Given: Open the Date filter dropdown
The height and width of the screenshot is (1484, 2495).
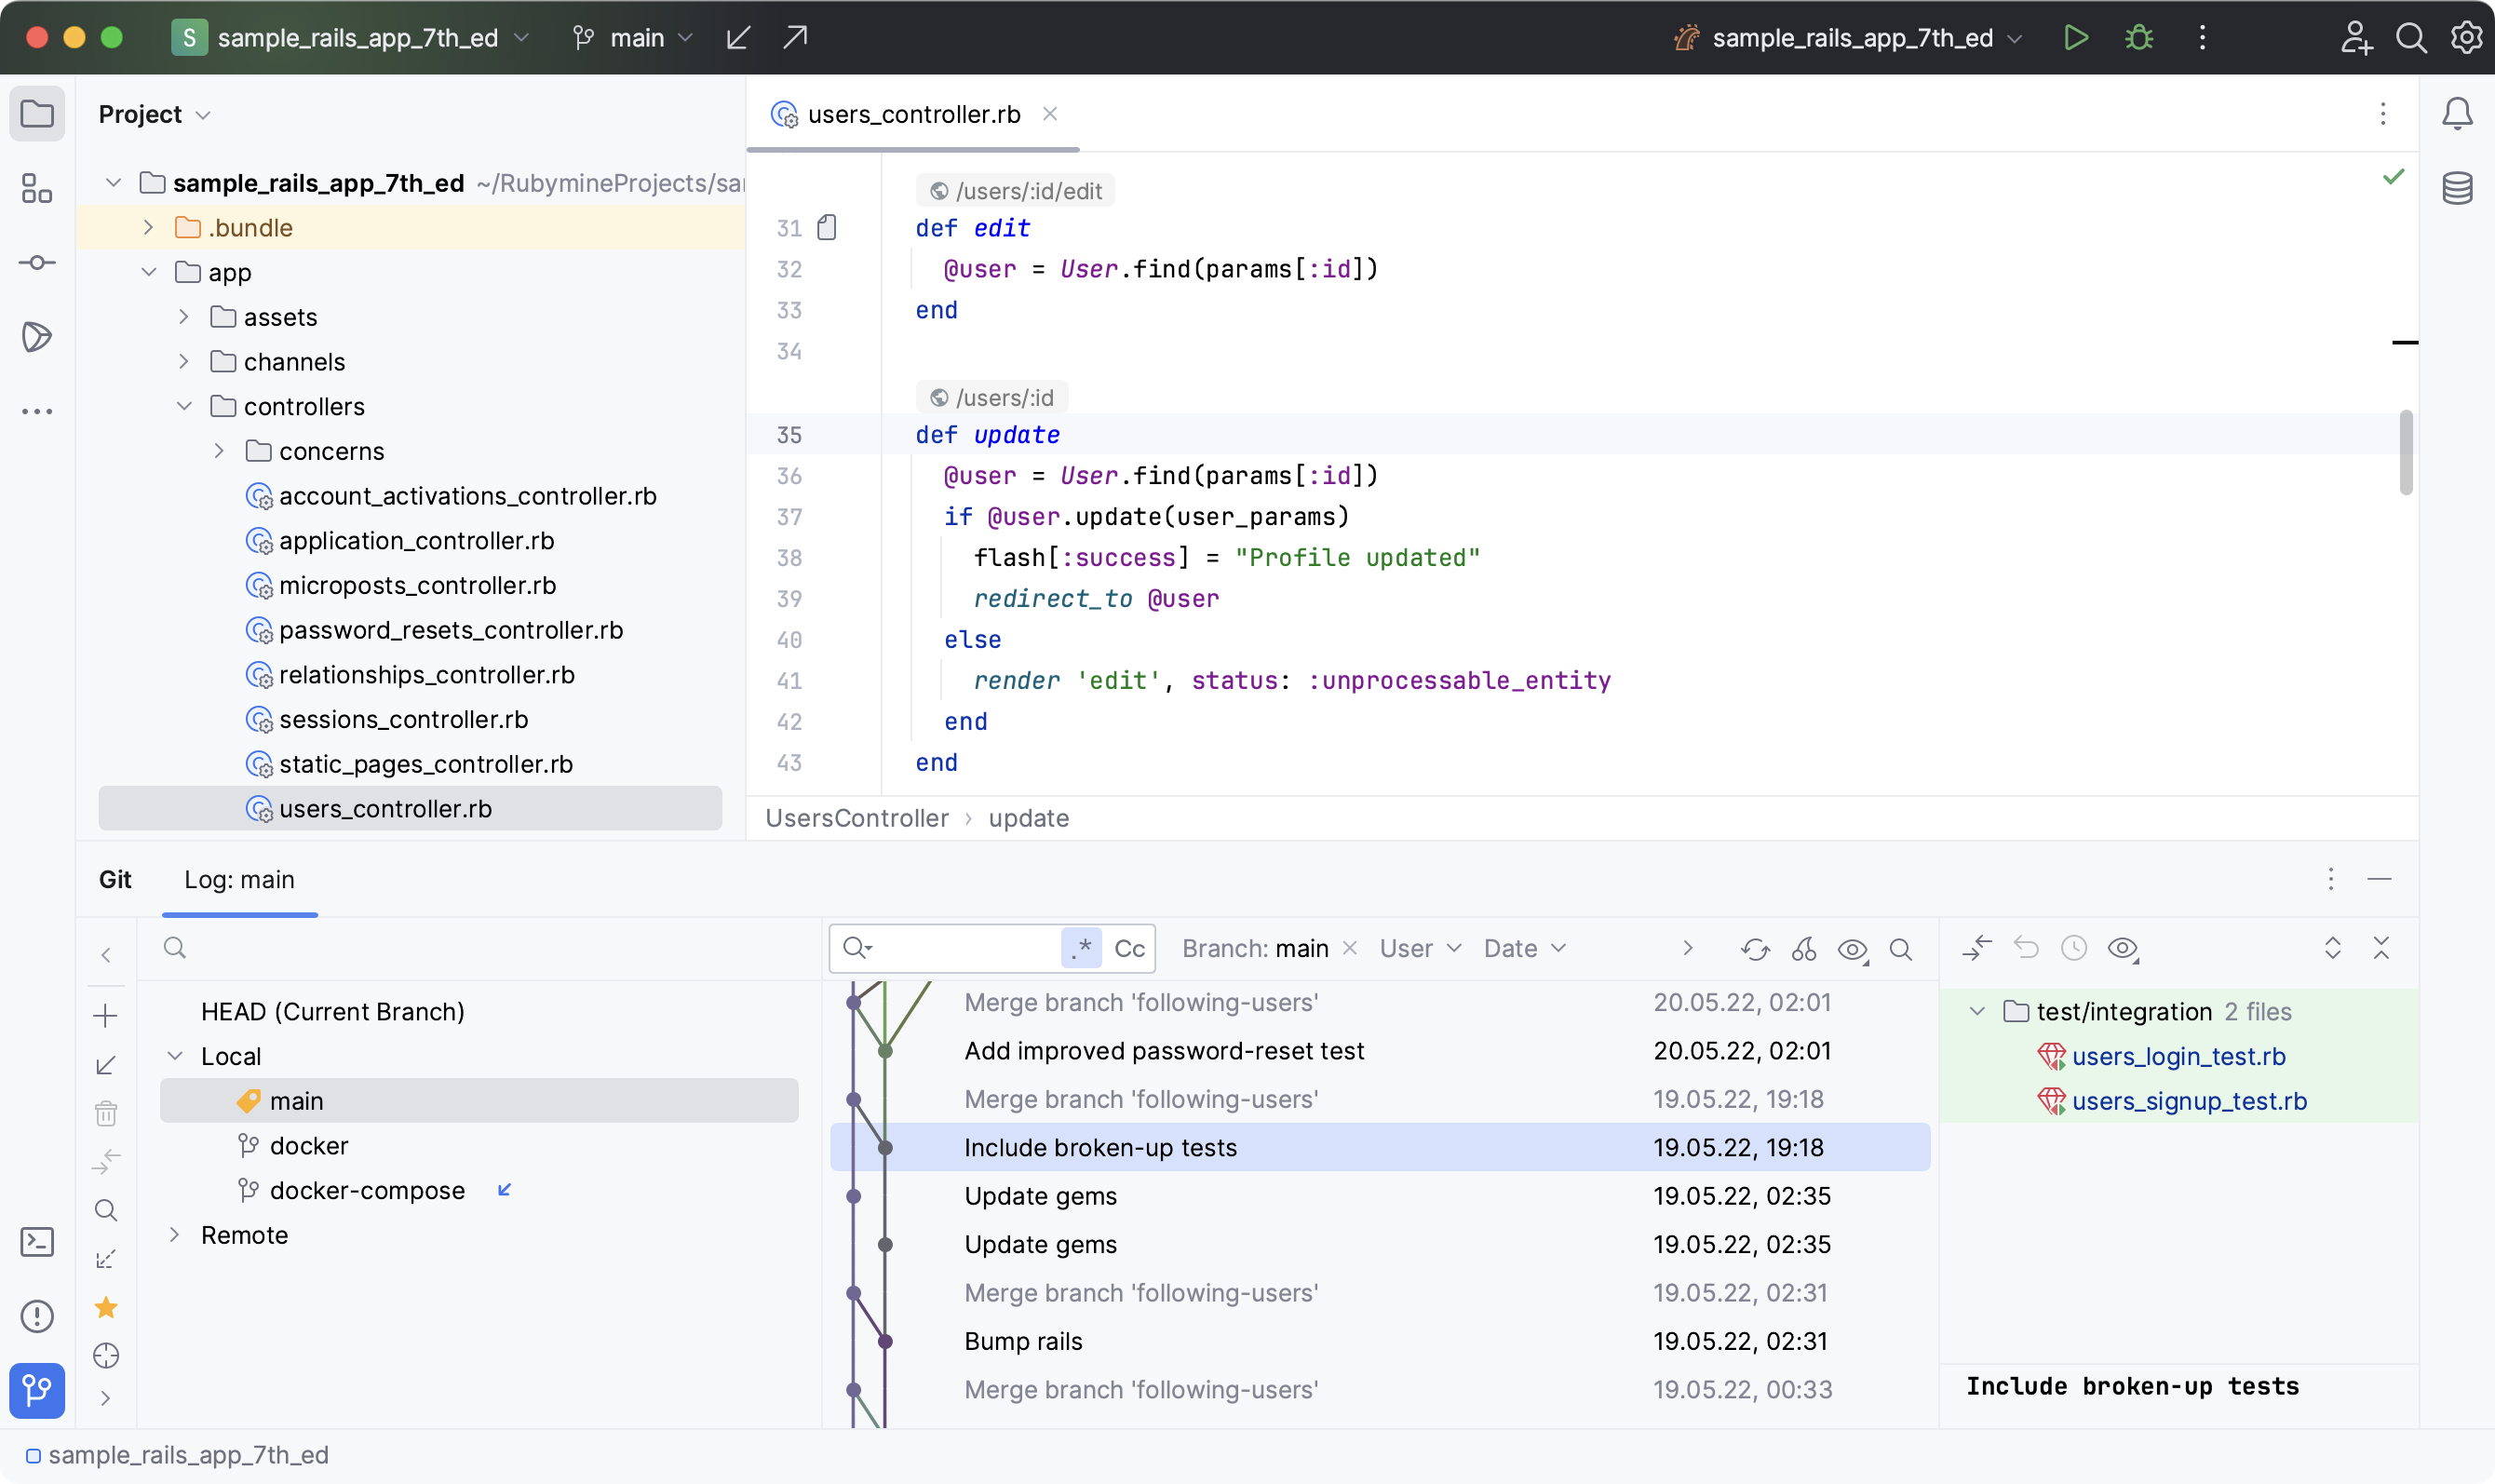Looking at the screenshot, I should [1522, 948].
